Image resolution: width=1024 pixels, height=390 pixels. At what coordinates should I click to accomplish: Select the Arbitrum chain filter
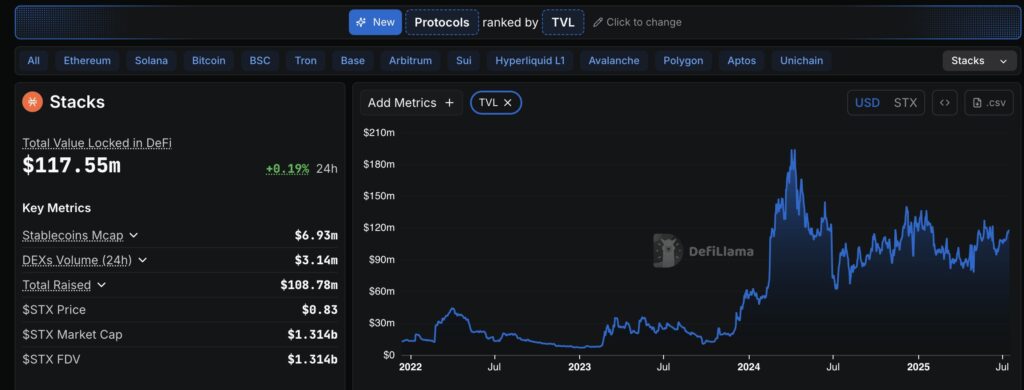click(x=410, y=61)
